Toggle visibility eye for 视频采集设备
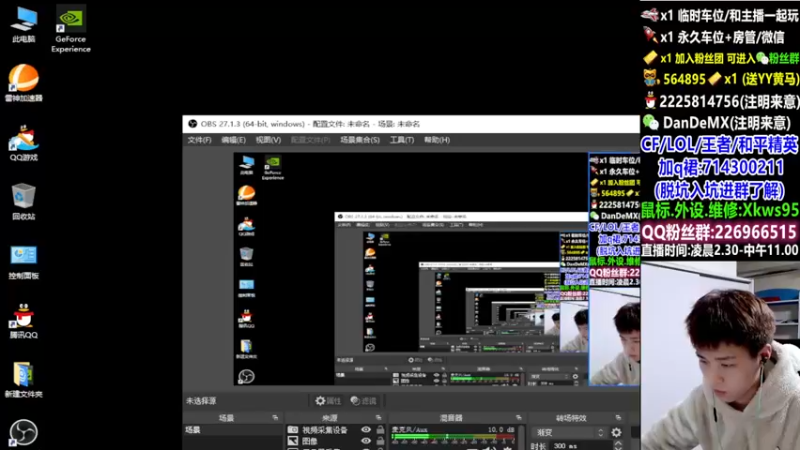 click(366, 430)
